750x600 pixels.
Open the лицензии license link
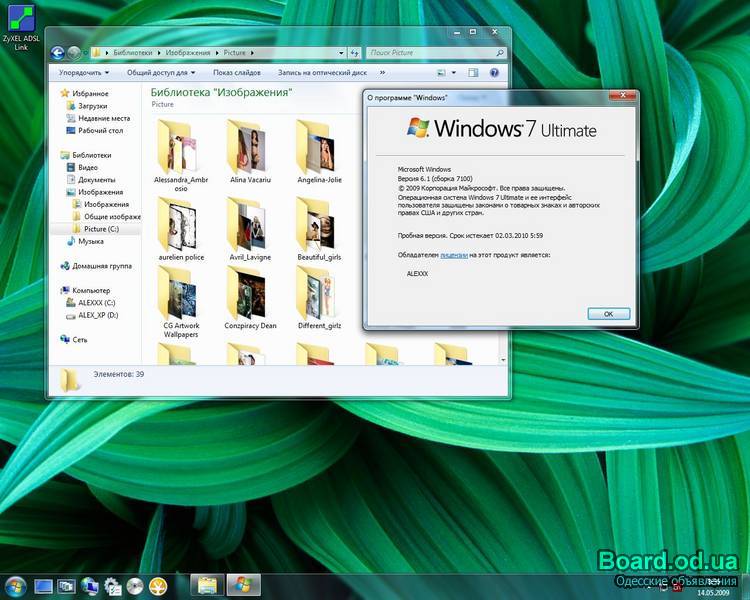tap(454, 255)
